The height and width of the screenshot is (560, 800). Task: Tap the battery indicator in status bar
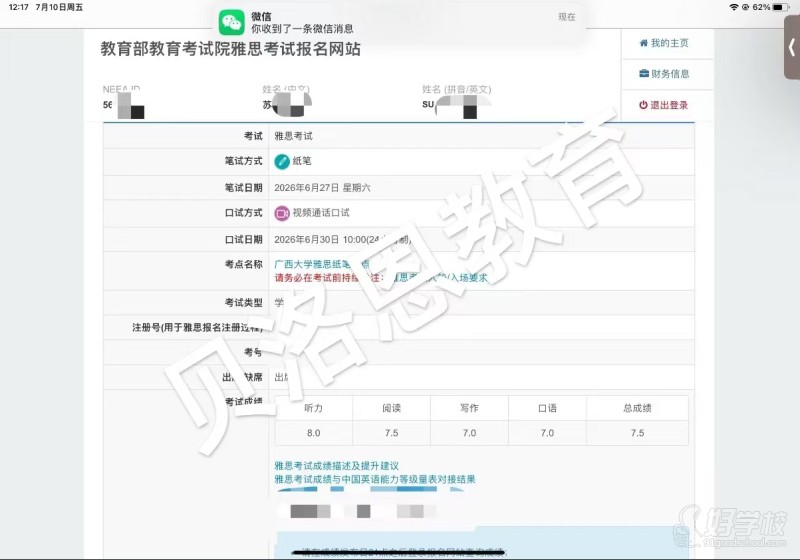coord(781,7)
